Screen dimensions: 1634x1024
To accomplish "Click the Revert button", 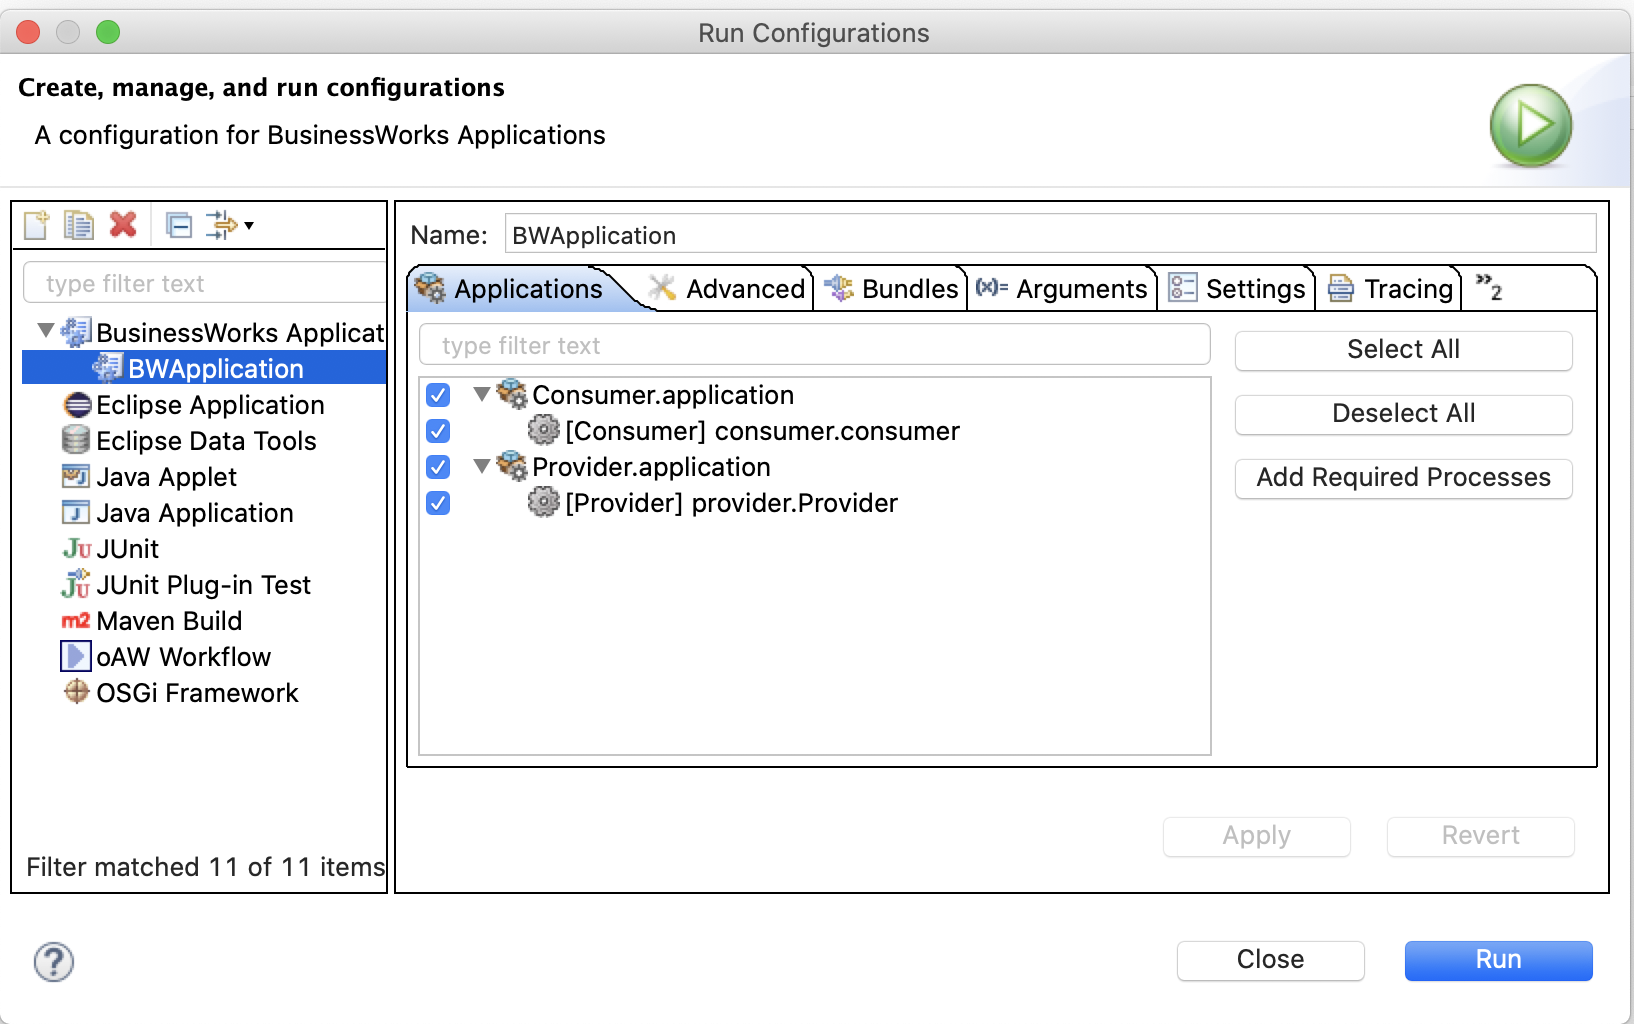I will [1480, 836].
